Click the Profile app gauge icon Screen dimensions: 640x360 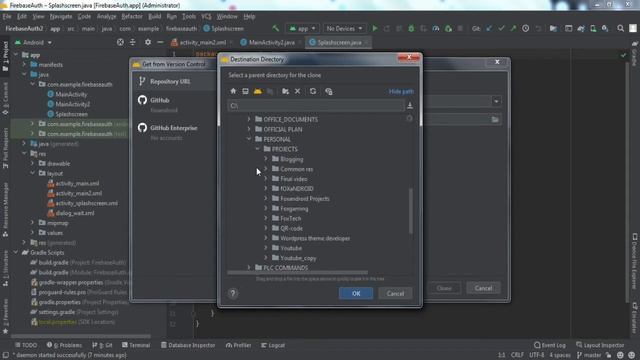click(436, 29)
